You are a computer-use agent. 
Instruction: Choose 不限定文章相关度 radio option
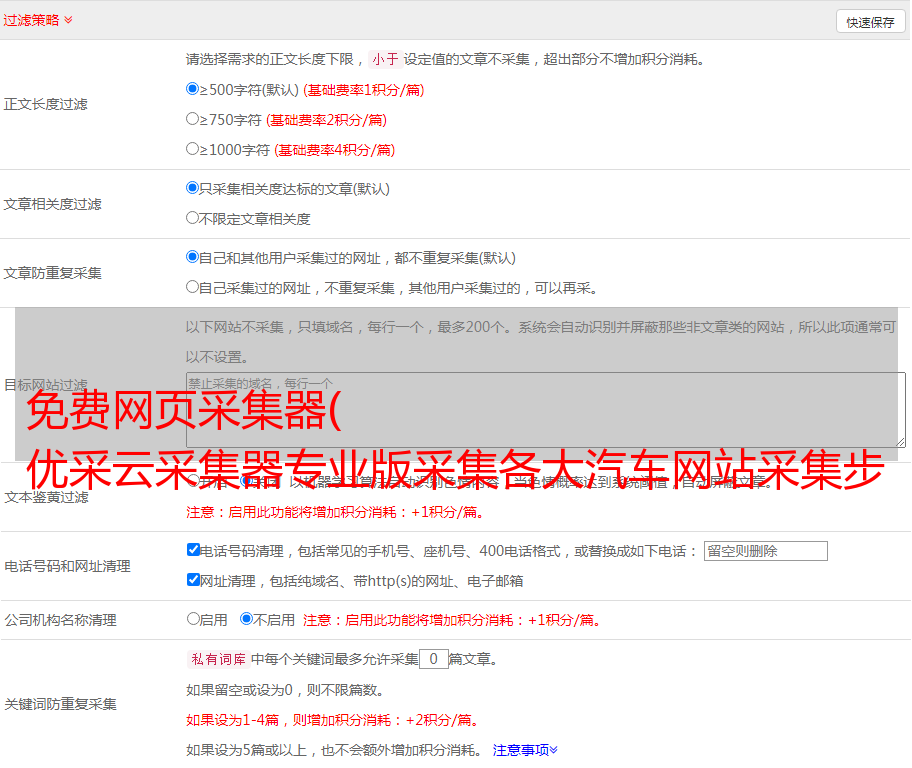coord(193,218)
